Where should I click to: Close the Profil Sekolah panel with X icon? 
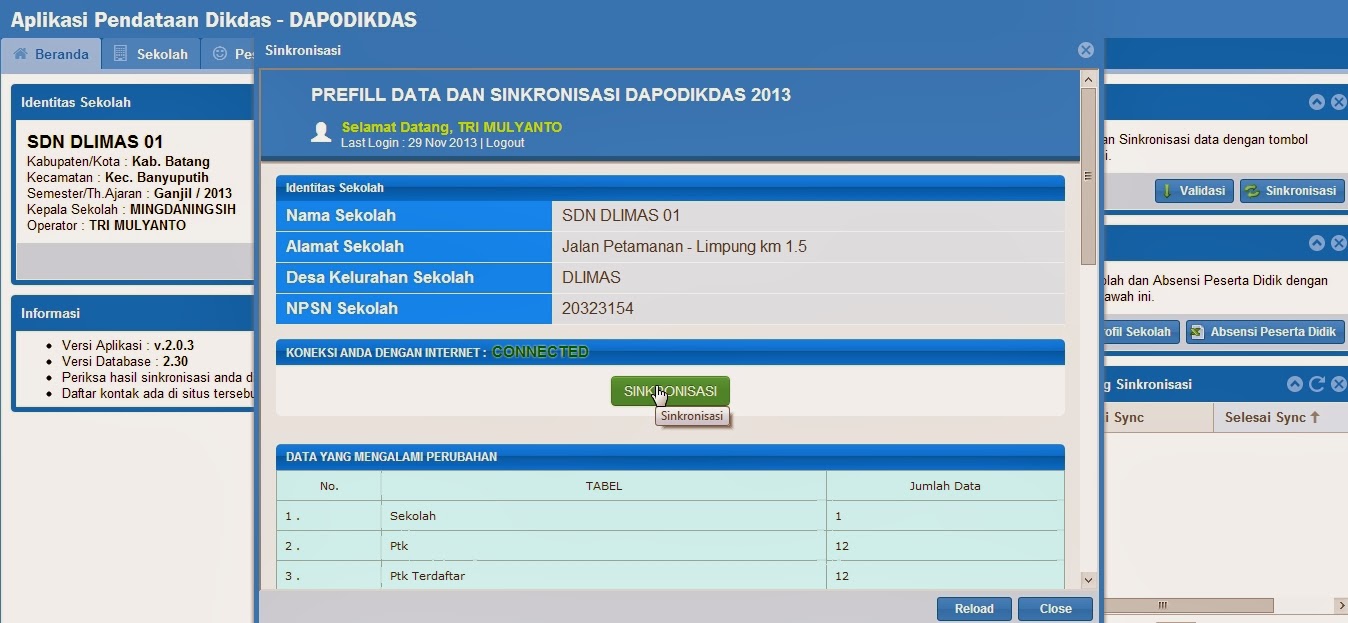[1339, 243]
